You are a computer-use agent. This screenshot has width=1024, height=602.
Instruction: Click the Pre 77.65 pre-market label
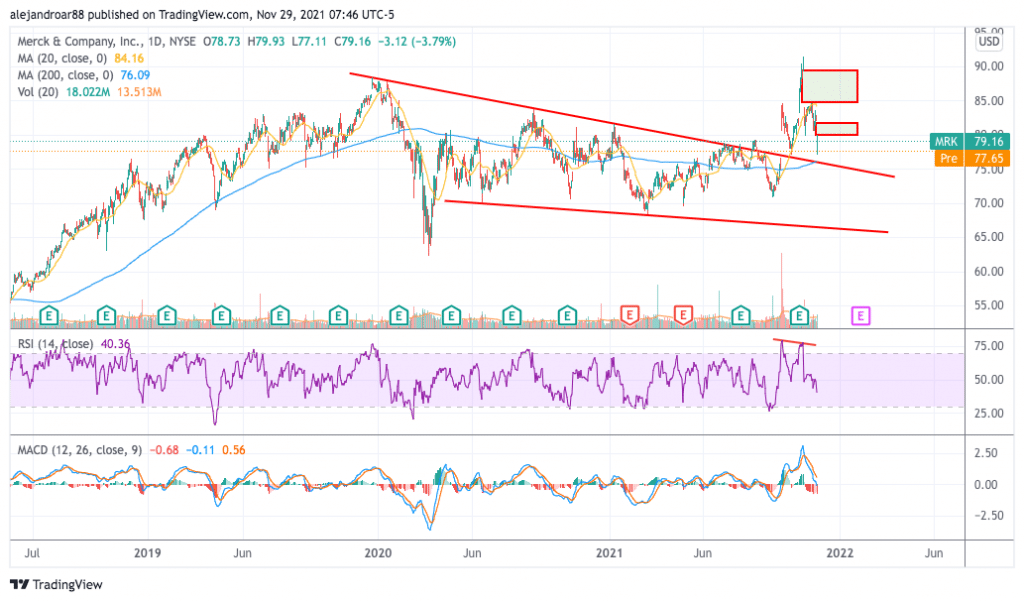click(x=972, y=158)
